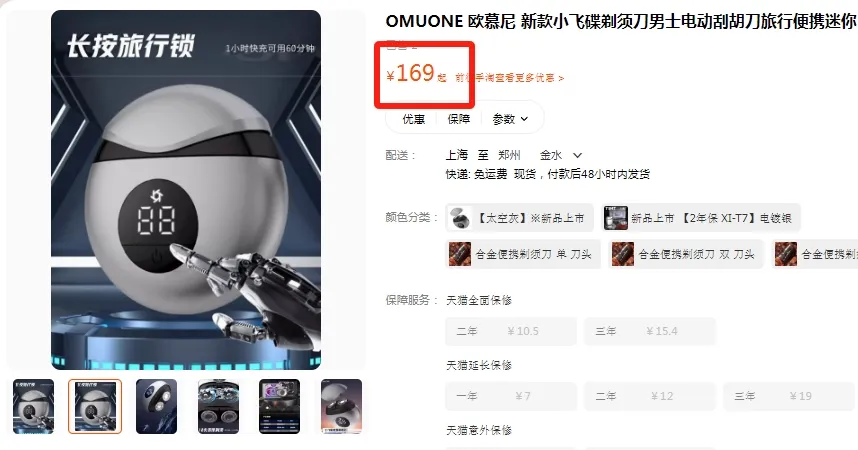
Task: Open the 优惠 tab
Action: (x=414, y=119)
